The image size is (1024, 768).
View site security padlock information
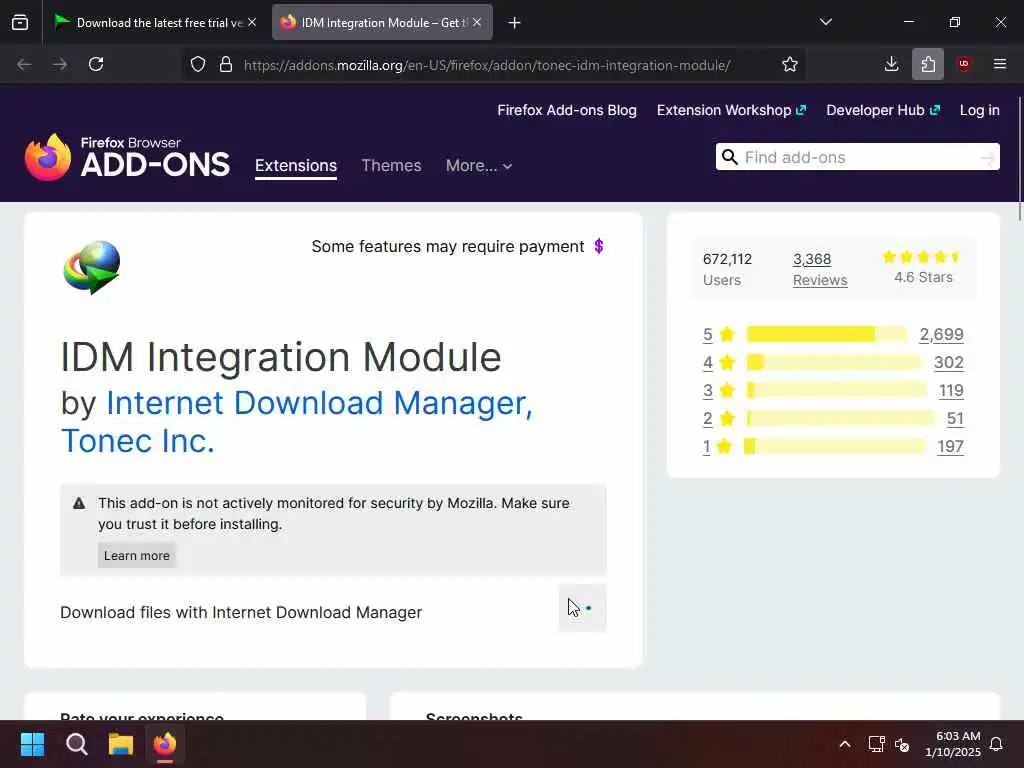click(x=226, y=64)
